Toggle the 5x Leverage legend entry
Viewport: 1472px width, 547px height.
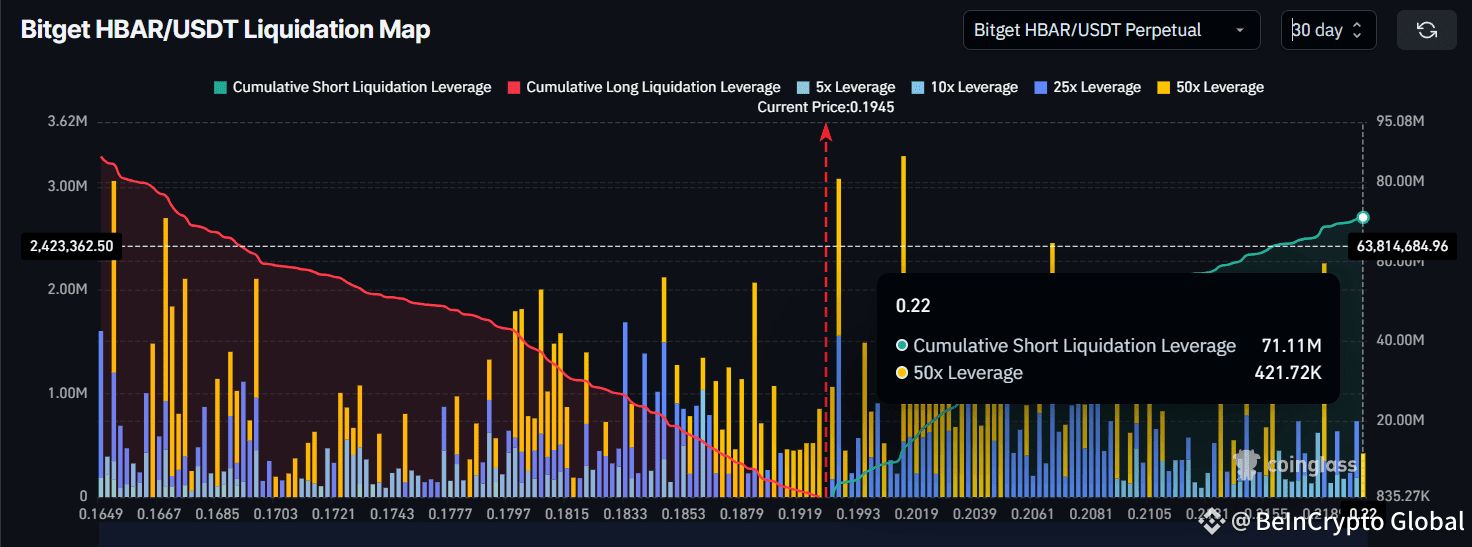[x=846, y=87]
